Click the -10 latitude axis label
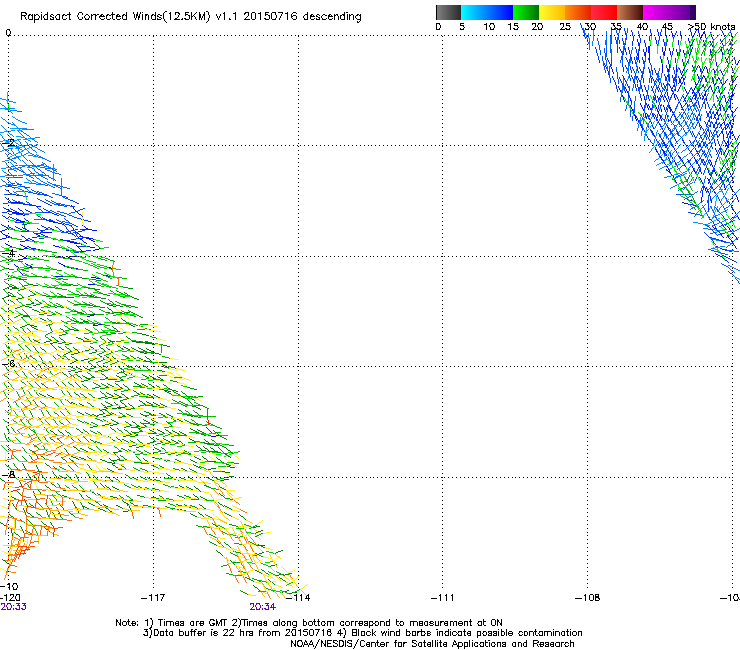740x650 pixels. coord(9,586)
